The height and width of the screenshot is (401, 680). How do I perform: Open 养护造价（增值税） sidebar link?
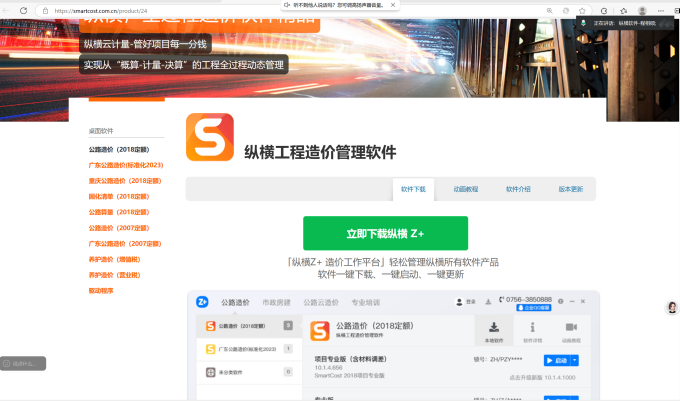tap(114, 259)
